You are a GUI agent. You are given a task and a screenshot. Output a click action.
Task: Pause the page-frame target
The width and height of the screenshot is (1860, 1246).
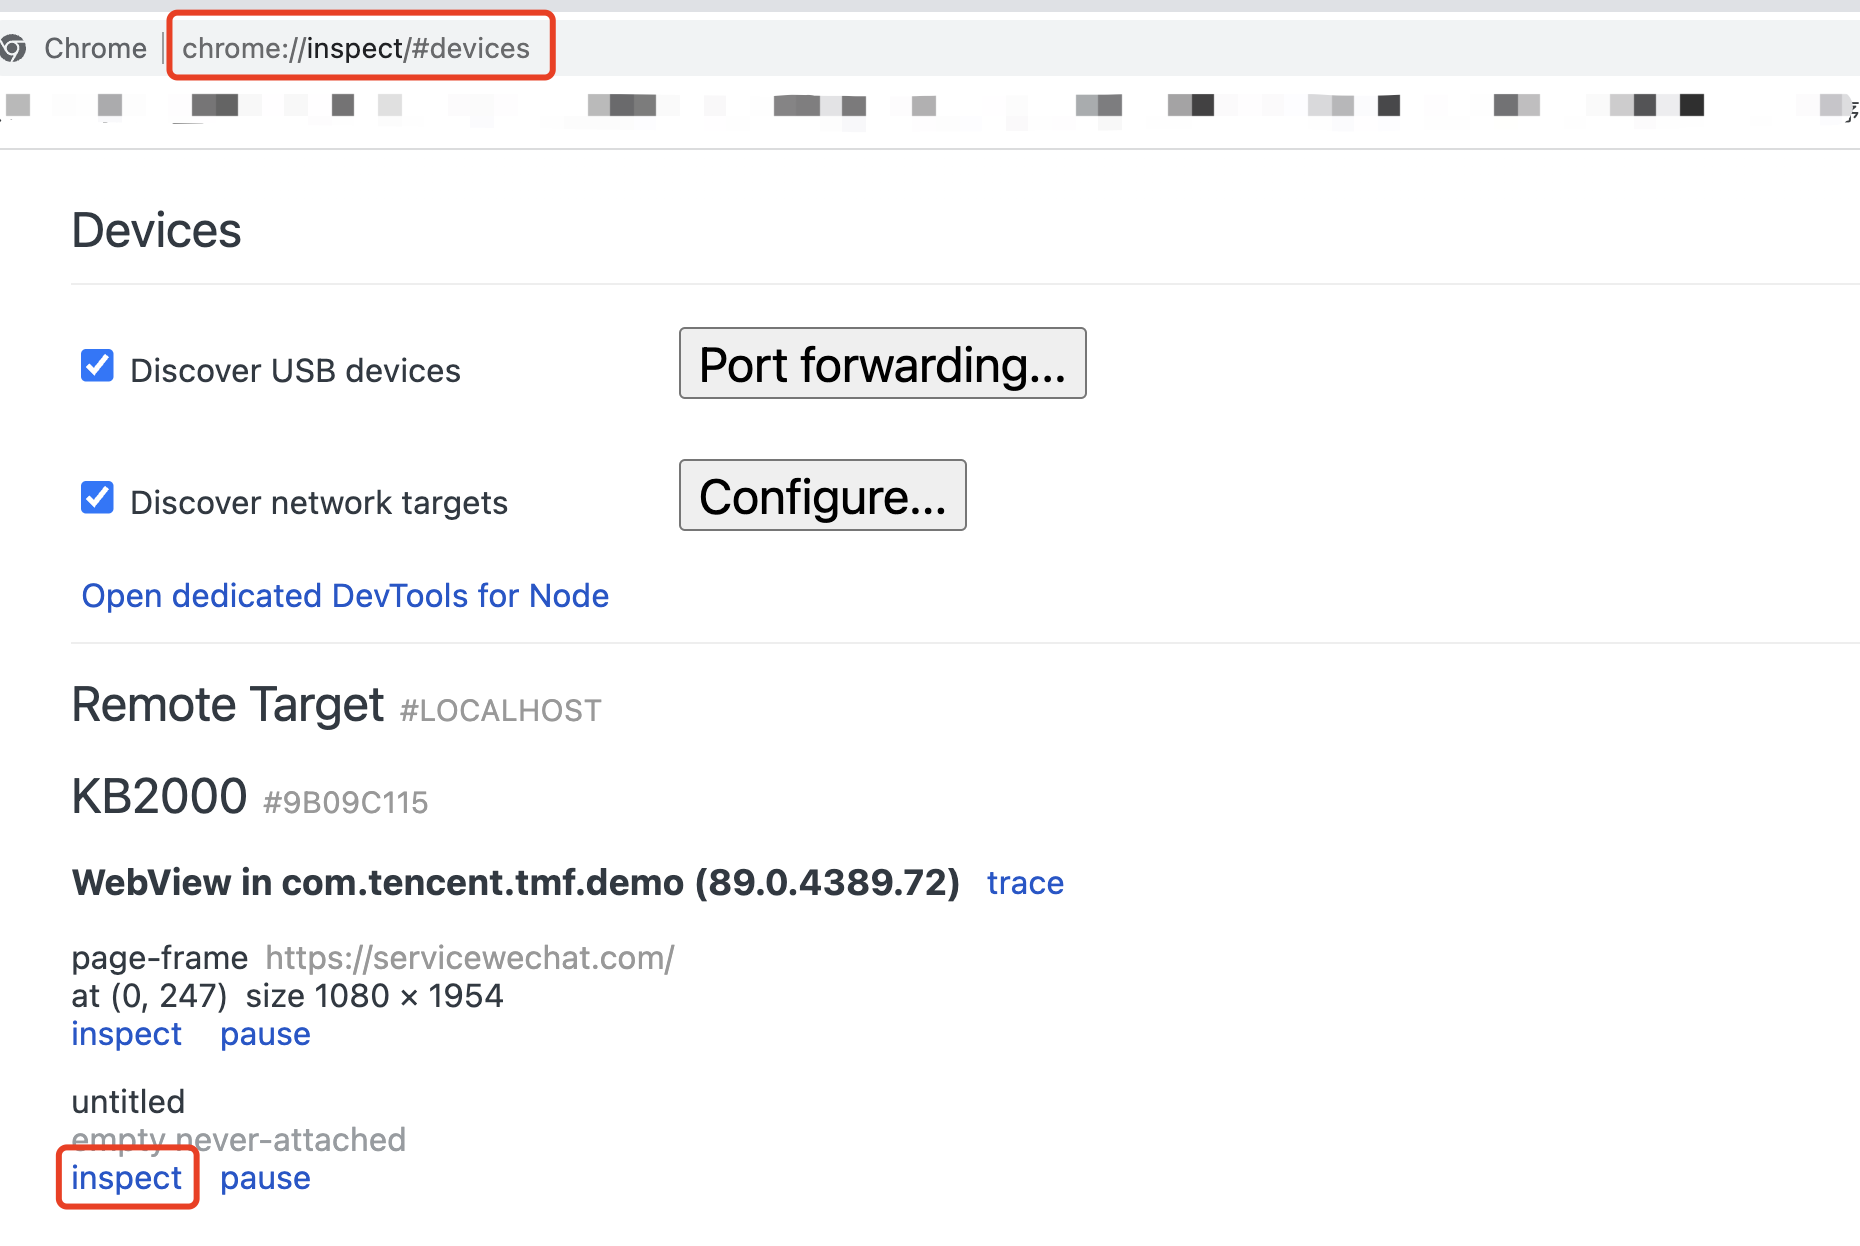[265, 1034]
